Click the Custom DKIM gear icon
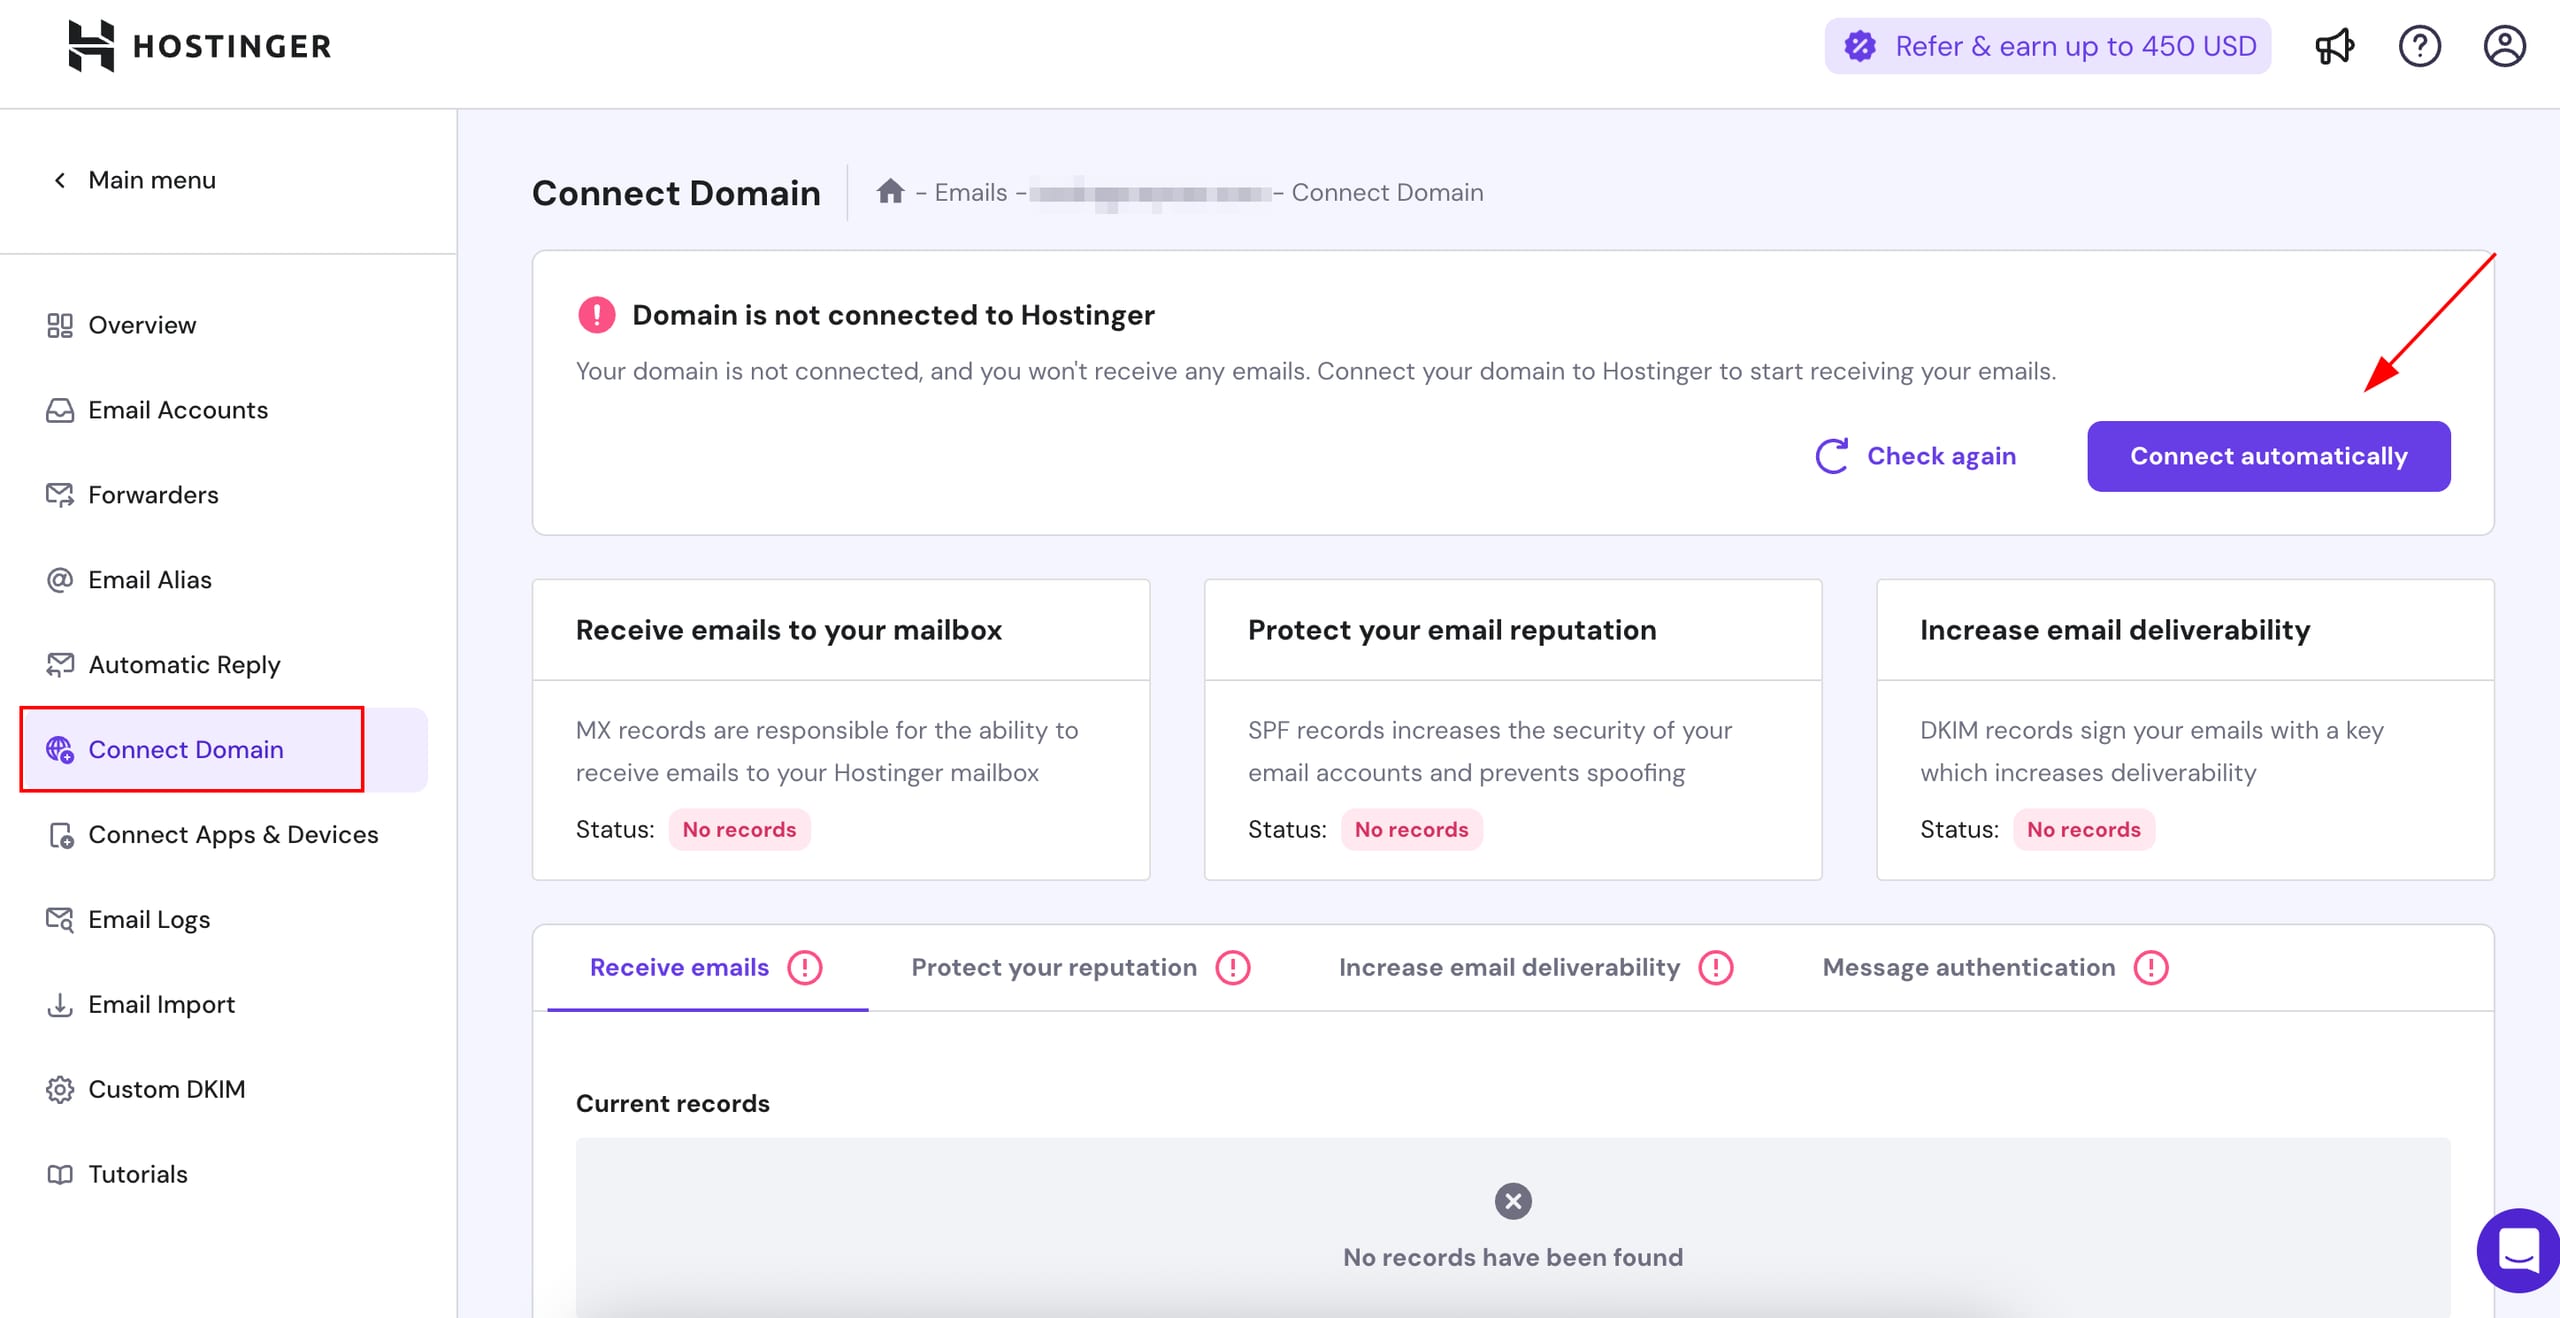The image size is (2560, 1318). [60, 1089]
